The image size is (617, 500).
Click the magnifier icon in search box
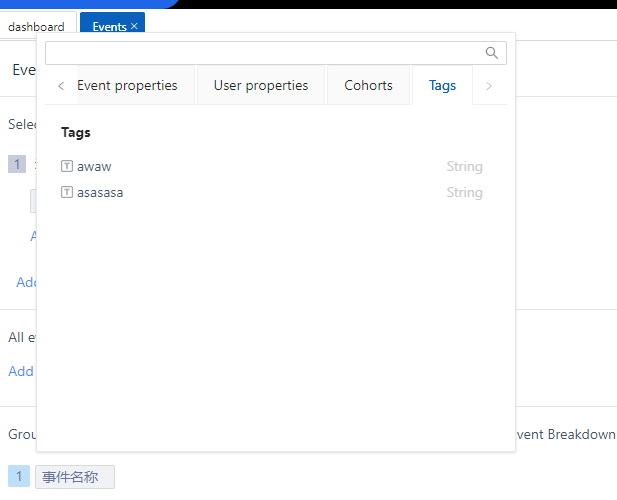(491, 53)
